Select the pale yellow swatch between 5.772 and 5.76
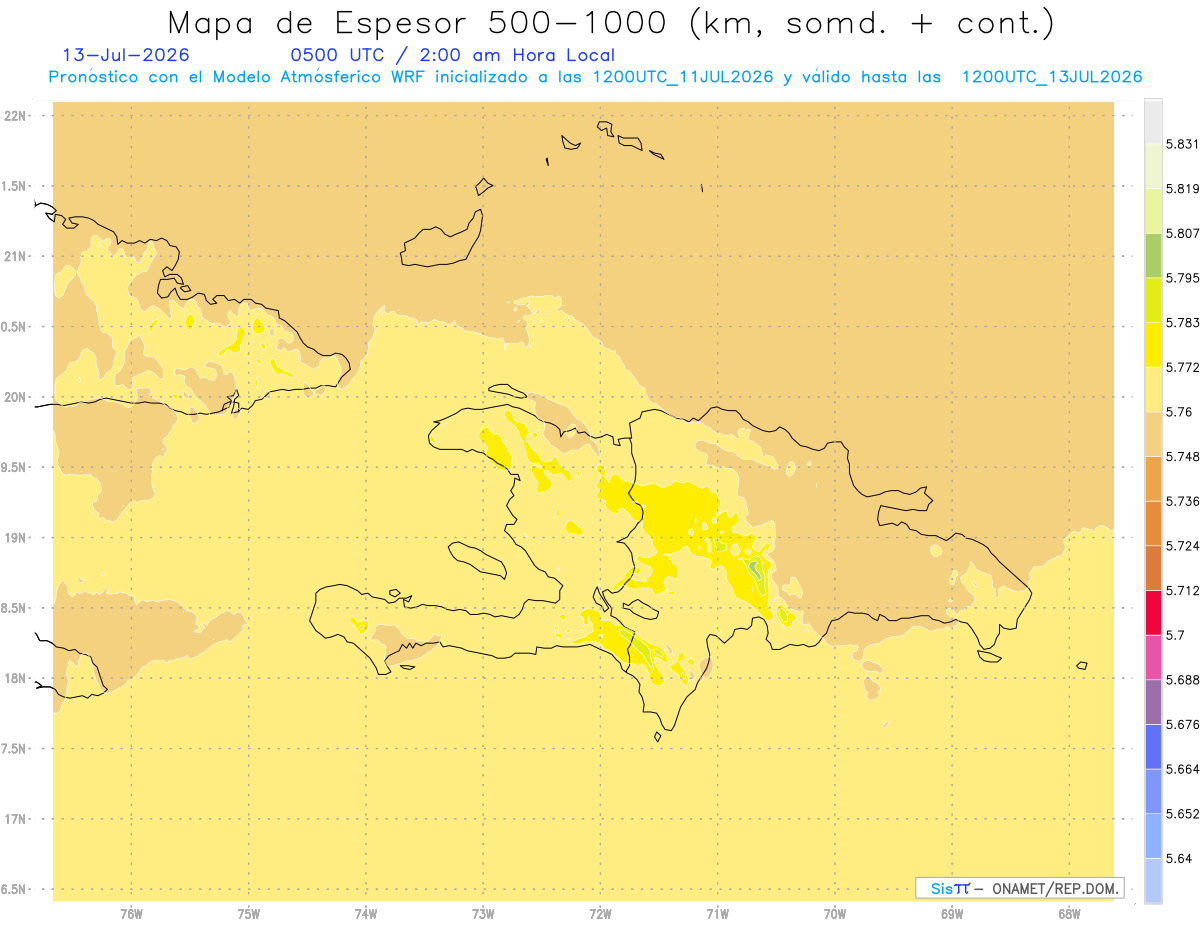The height and width of the screenshot is (927, 1200). tap(1153, 389)
